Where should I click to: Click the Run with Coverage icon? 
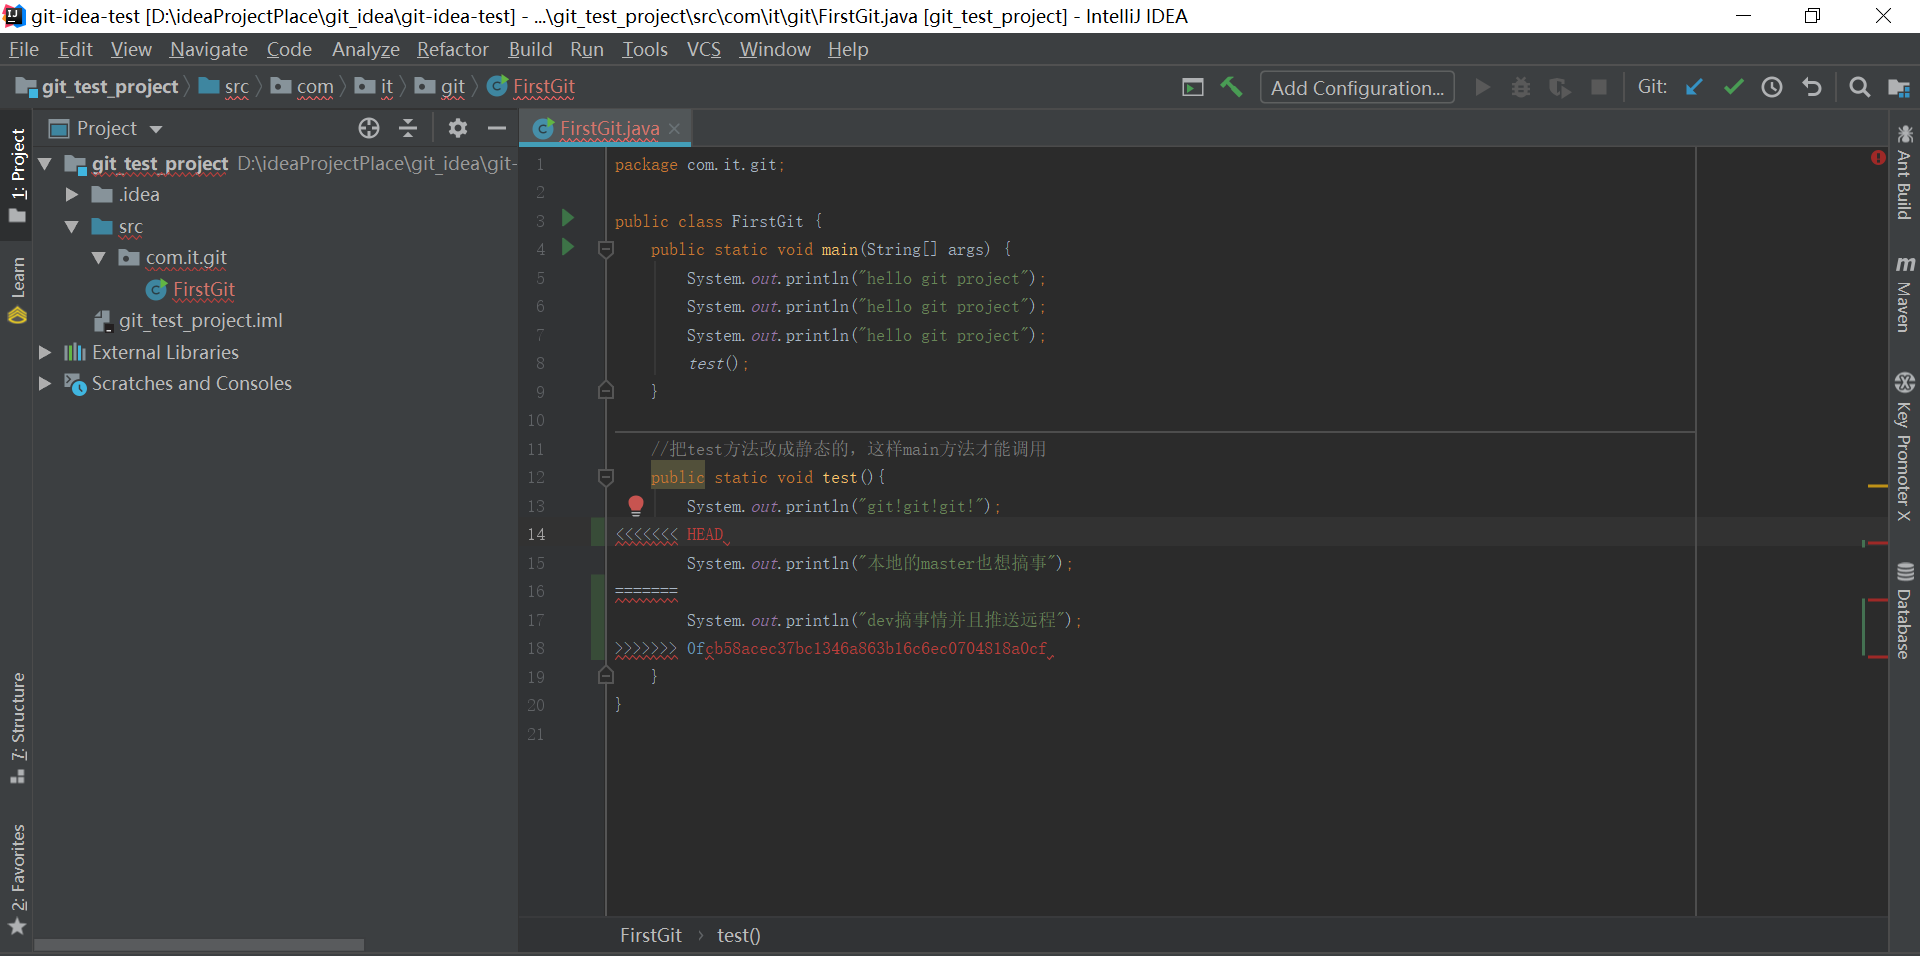(1560, 88)
